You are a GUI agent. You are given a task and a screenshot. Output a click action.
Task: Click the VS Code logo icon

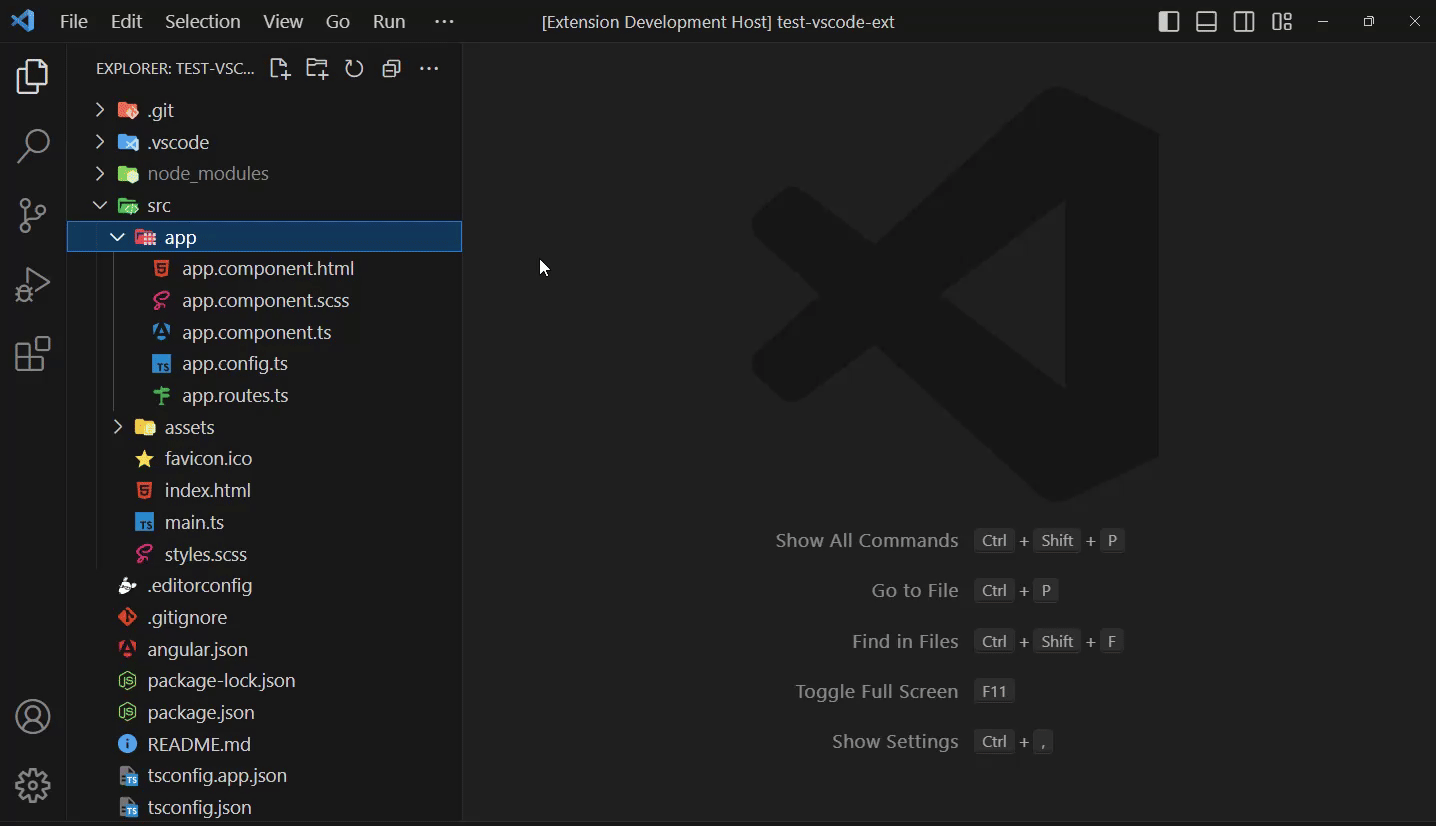[22, 21]
